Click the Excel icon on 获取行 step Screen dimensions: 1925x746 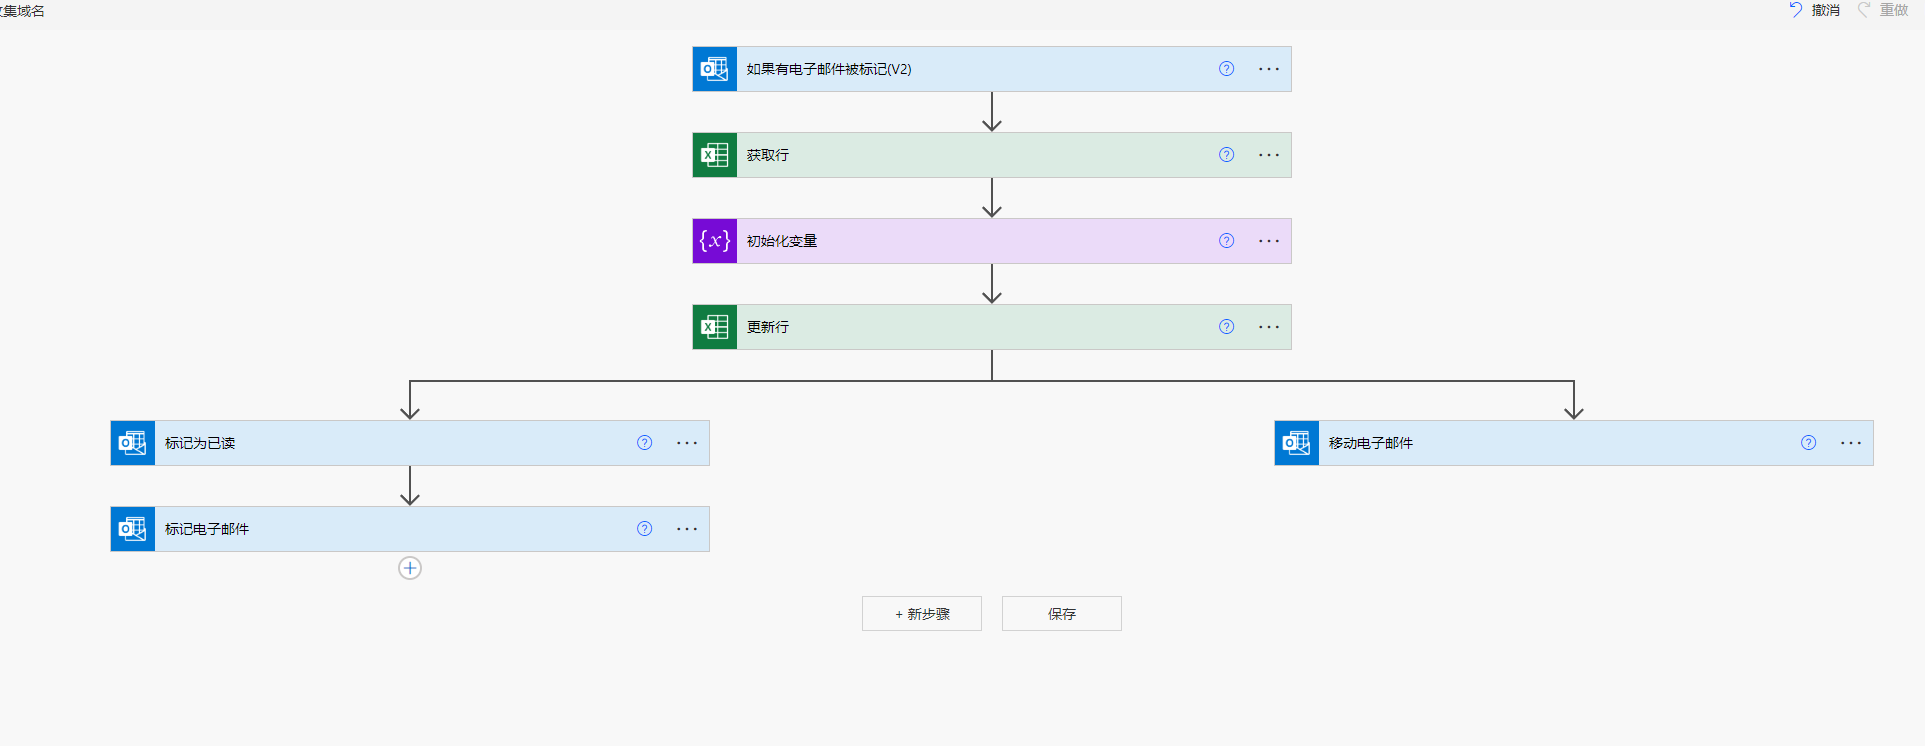coord(715,155)
